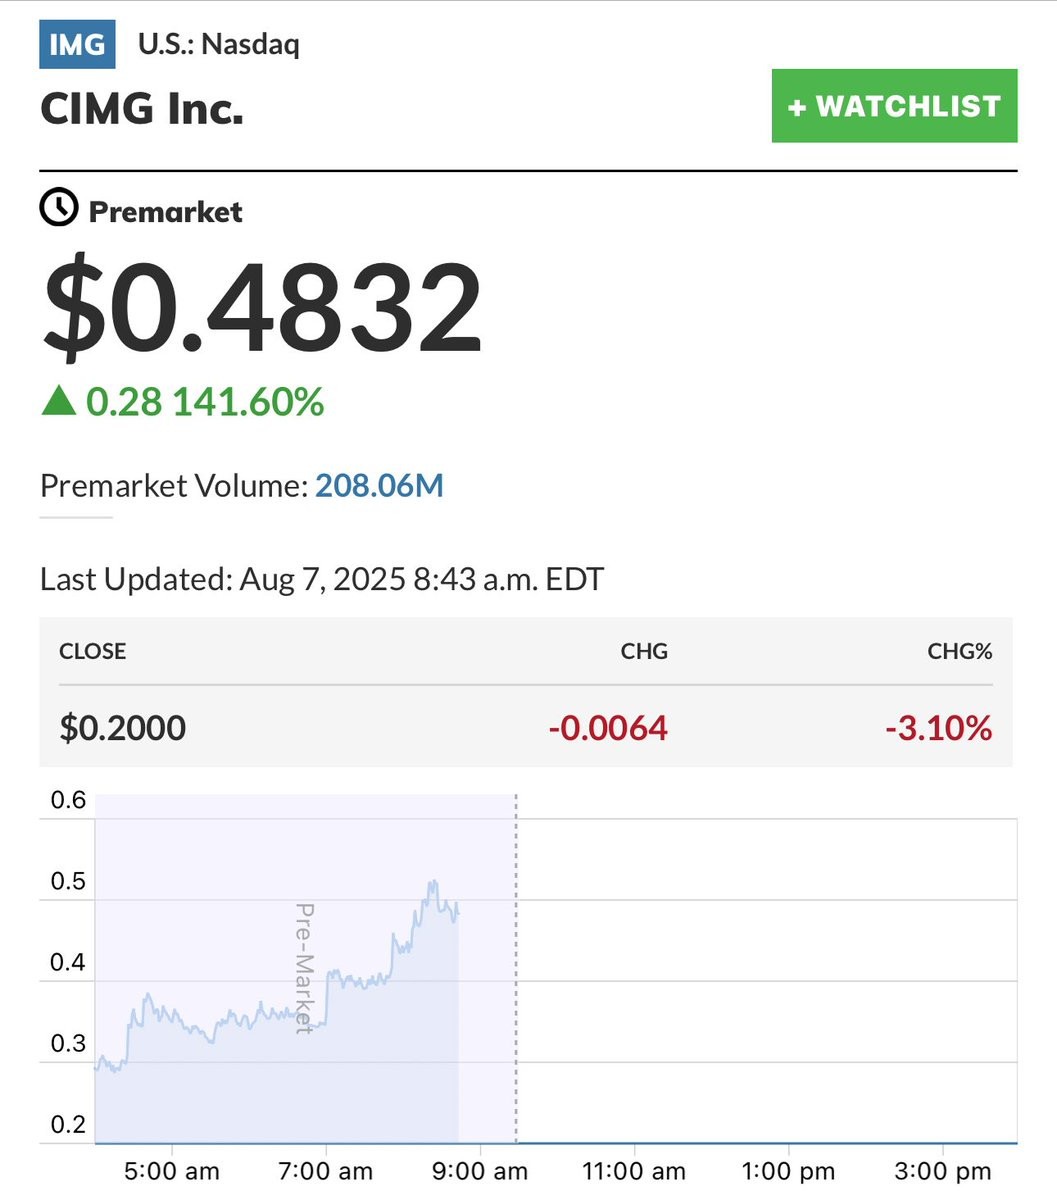The width and height of the screenshot is (1057, 1200).
Task: Click the $0.4832 premarket price
Action: pyautogui.click(x=262, y=309)
